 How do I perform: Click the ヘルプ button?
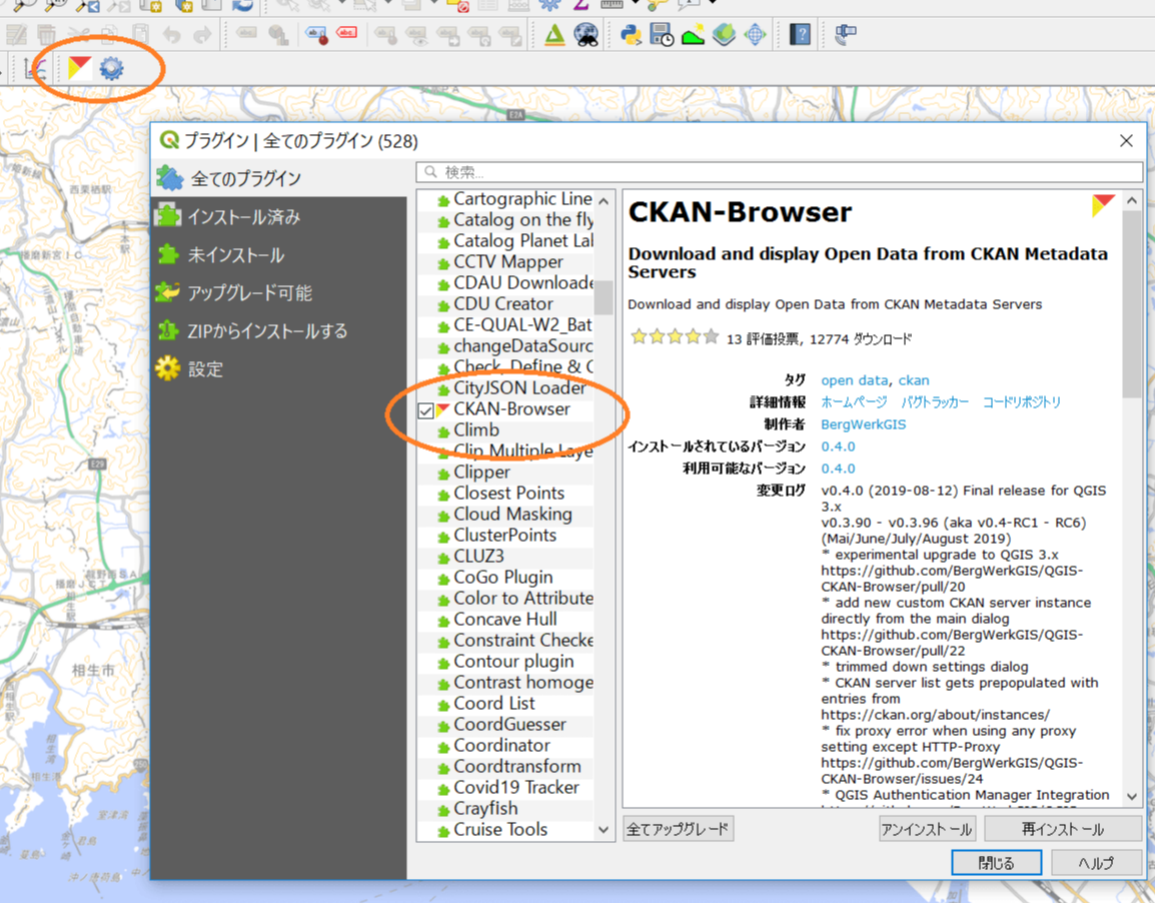tap(1096, 862)
